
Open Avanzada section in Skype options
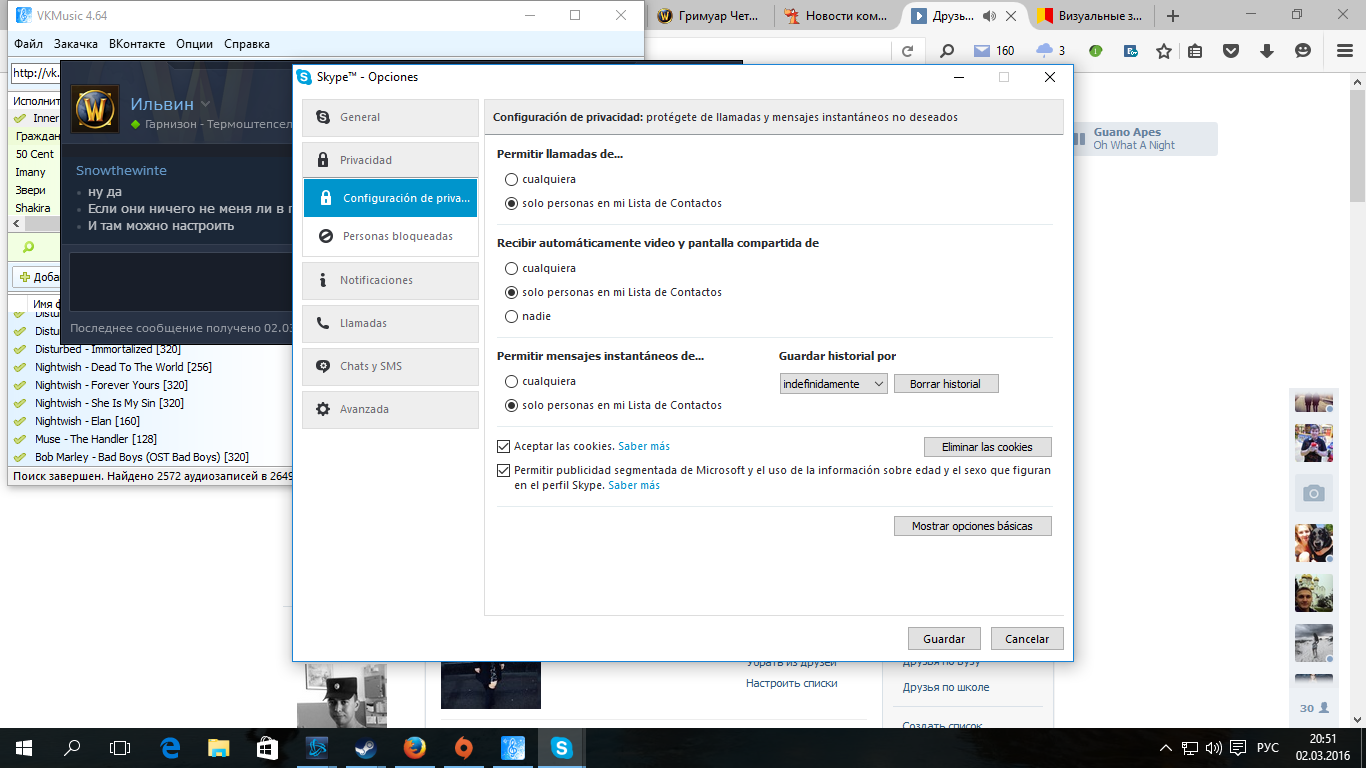click(390, 409)
